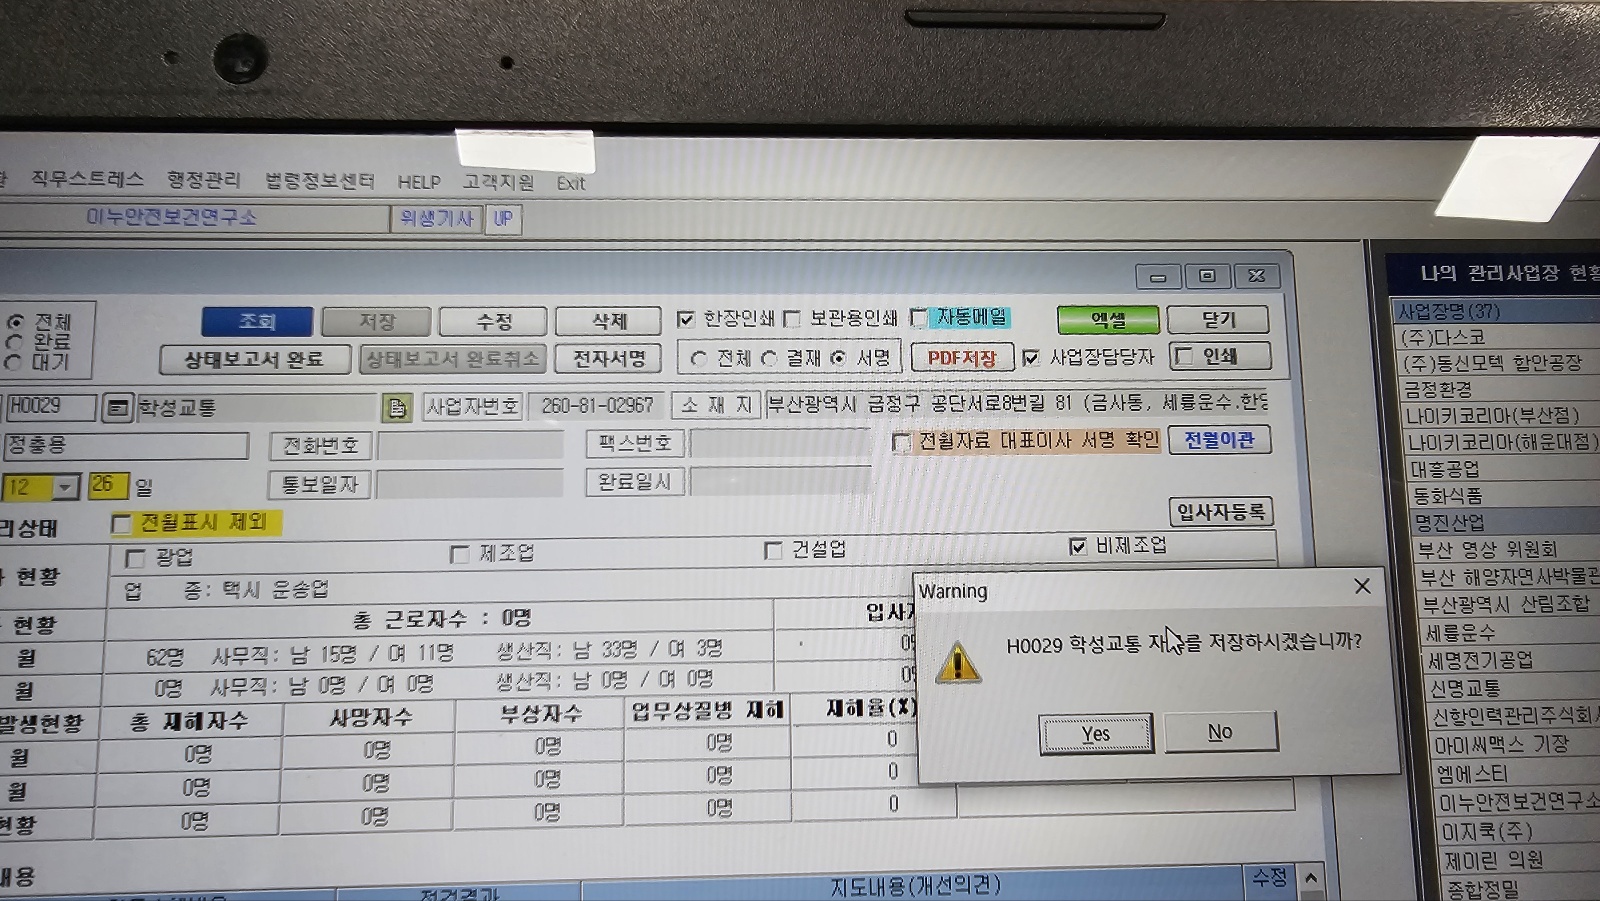Screen dimensions: 1600x901
Task: Click the PDF저장 button
Action: [962, 357]
